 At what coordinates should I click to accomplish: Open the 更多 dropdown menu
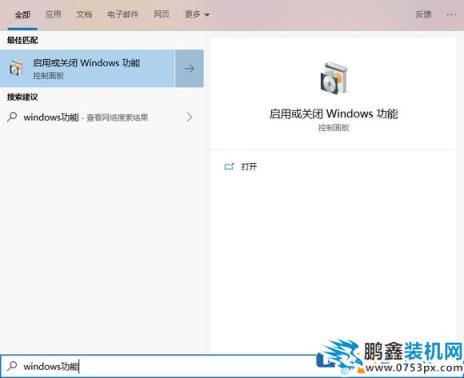[197, 14]
